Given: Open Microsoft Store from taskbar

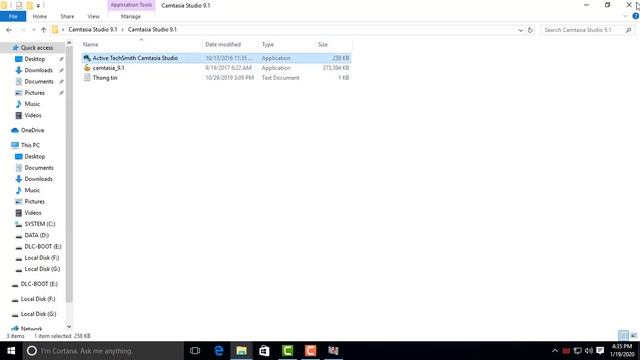Looking at the screenshot, I should 264,351.
